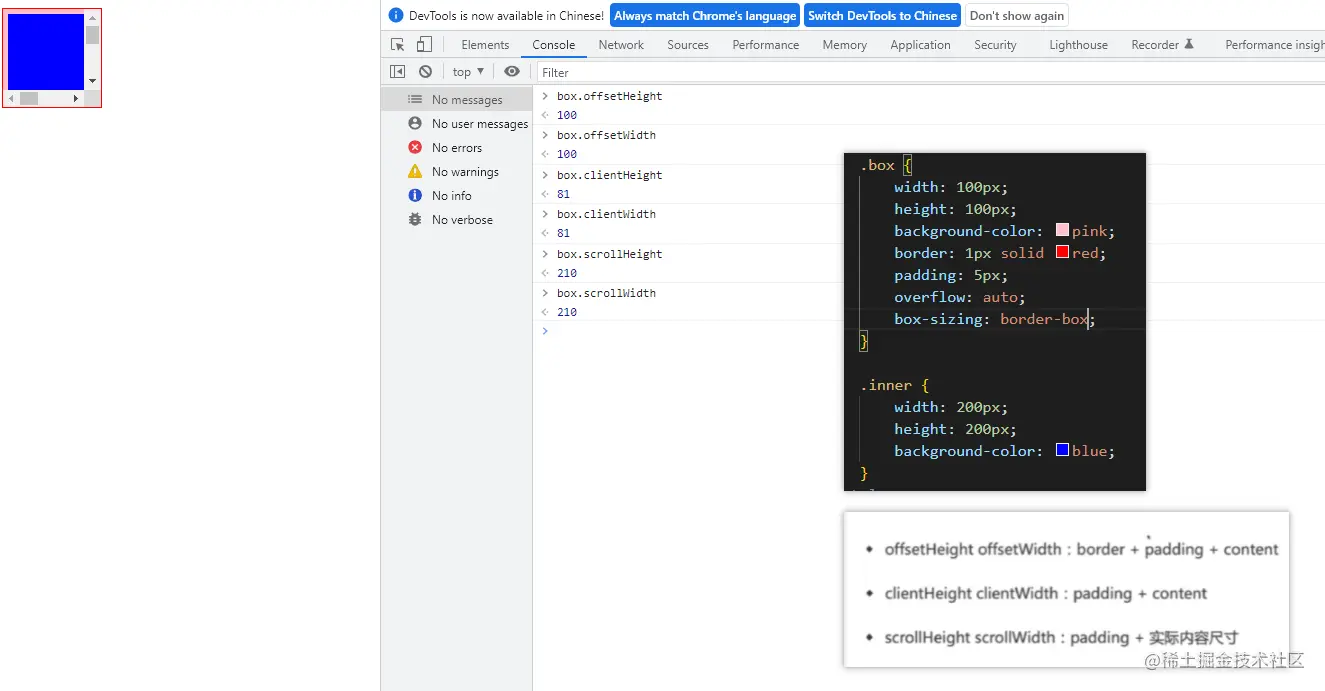Switch to the Elements tab
The width and height of the screenshot is (1325, 691).
coord(485,45)
